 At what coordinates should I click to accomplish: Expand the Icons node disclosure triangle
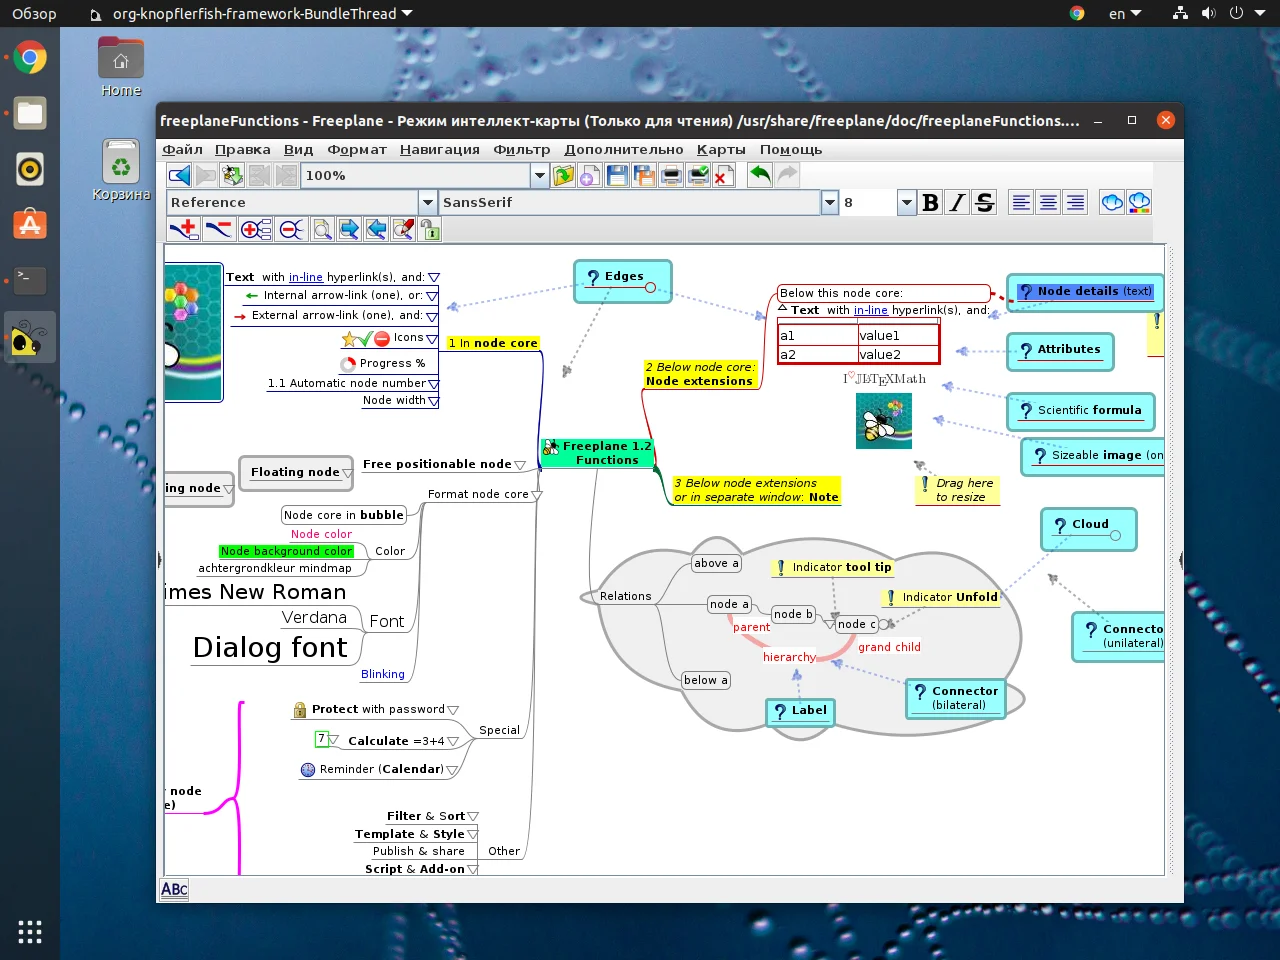click(x=432, y=338)
